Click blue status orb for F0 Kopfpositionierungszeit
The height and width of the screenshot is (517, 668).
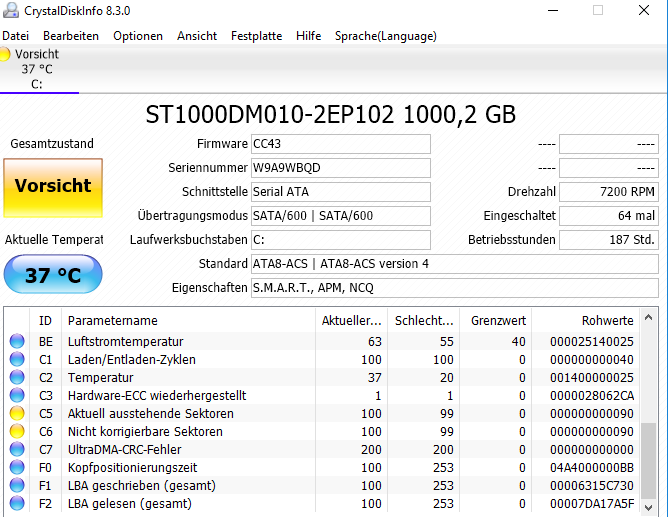[17, 467]
